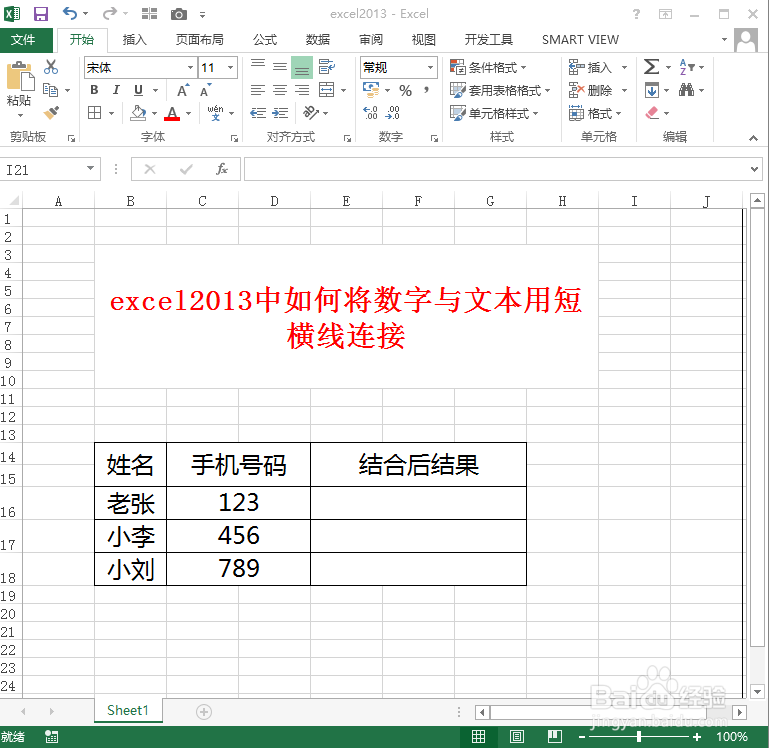Viewport: 769px width, 748px height.
Task: Apply comma style number format
Action: click(427, 90)
